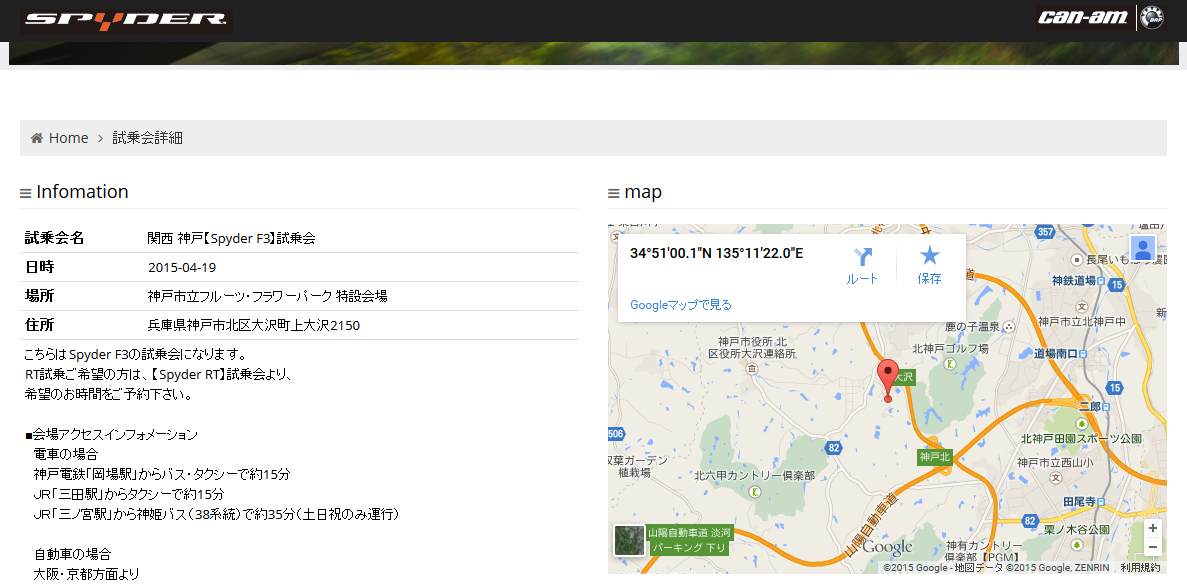Switch to satellite view thumbnail
The height and width of the screenshot is (585, 1187).
click(629, 540)
